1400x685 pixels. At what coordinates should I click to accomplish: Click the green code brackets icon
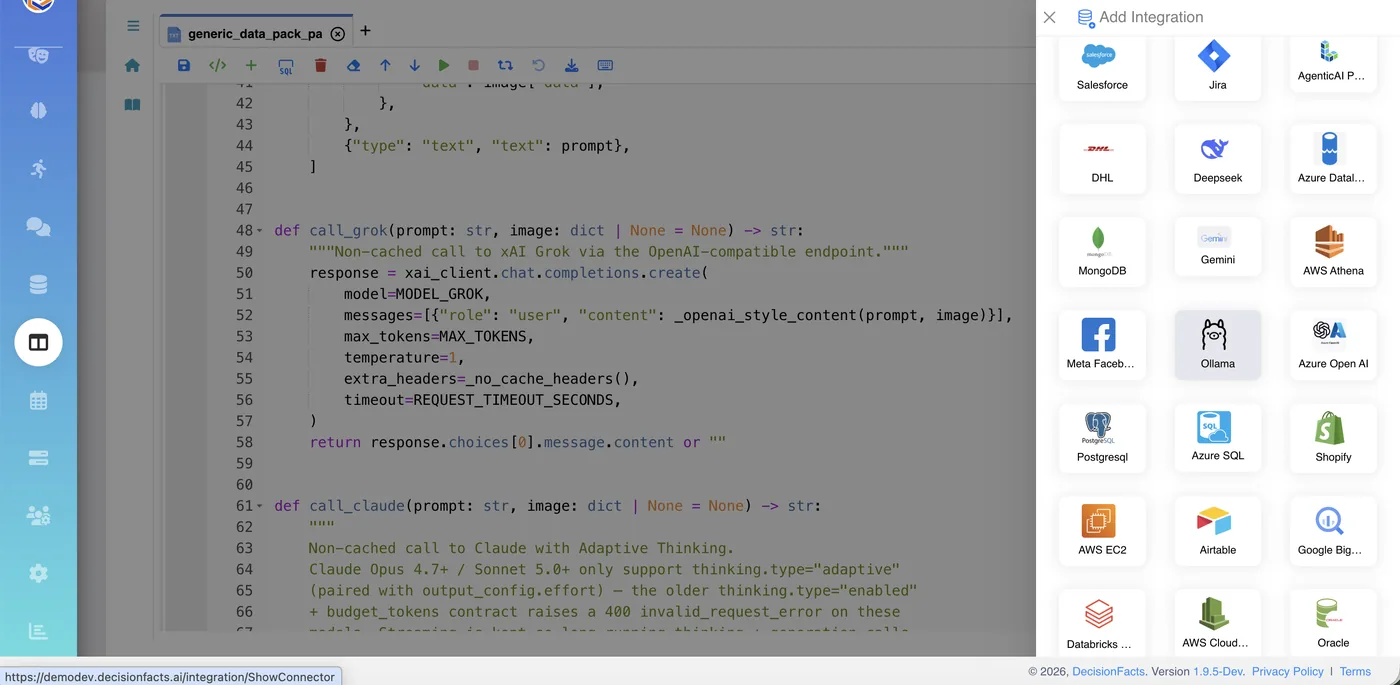click(217, 65)
